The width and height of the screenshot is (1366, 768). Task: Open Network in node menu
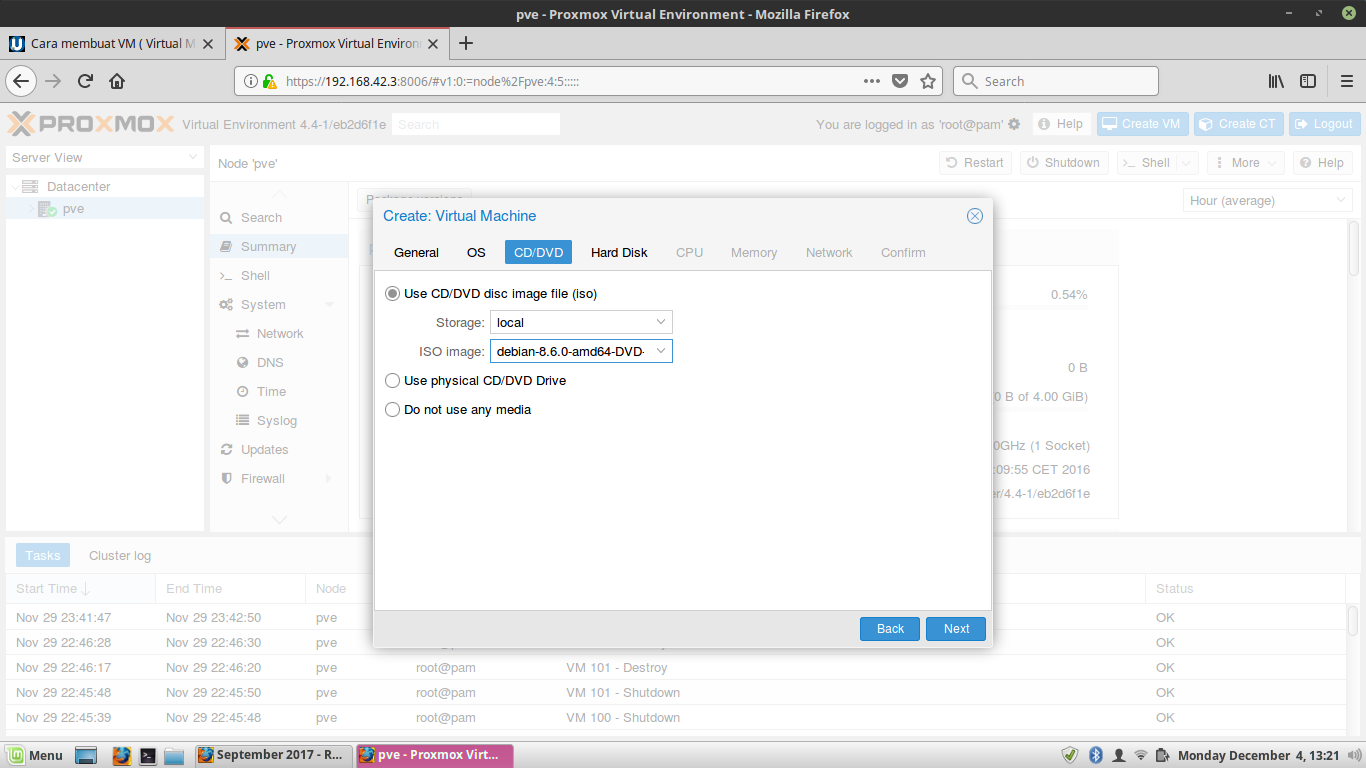tap(280, 333)
